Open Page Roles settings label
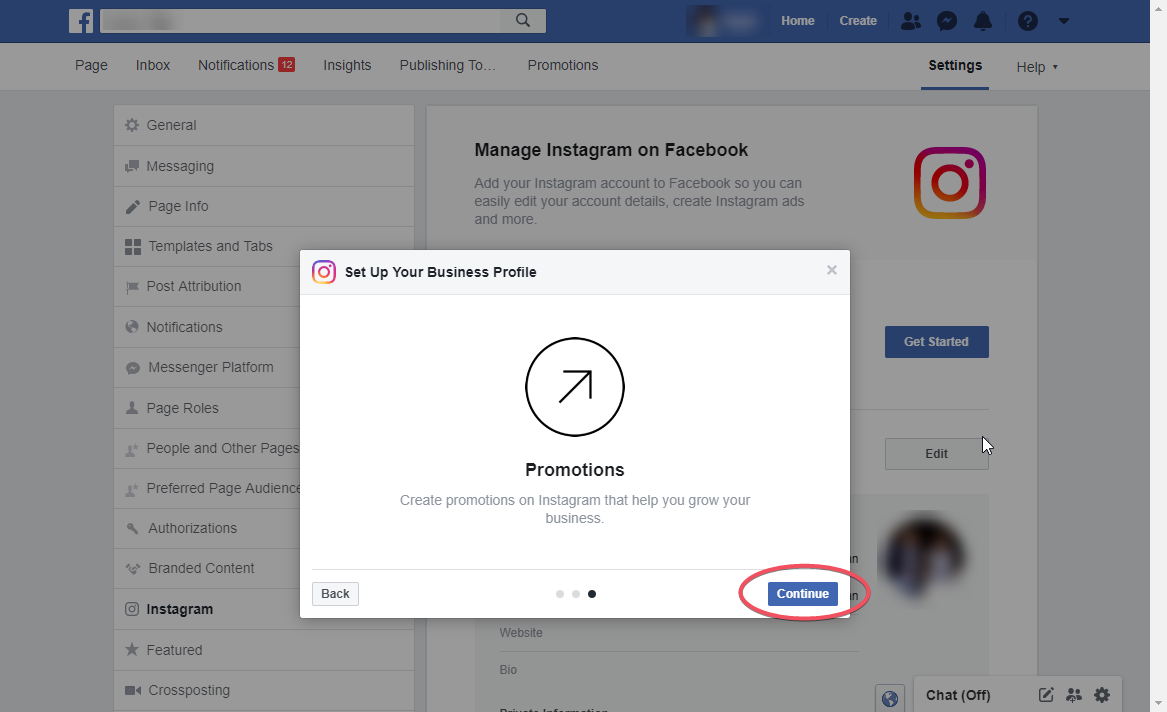This screenshot has height=712, width=1167. 182,408
